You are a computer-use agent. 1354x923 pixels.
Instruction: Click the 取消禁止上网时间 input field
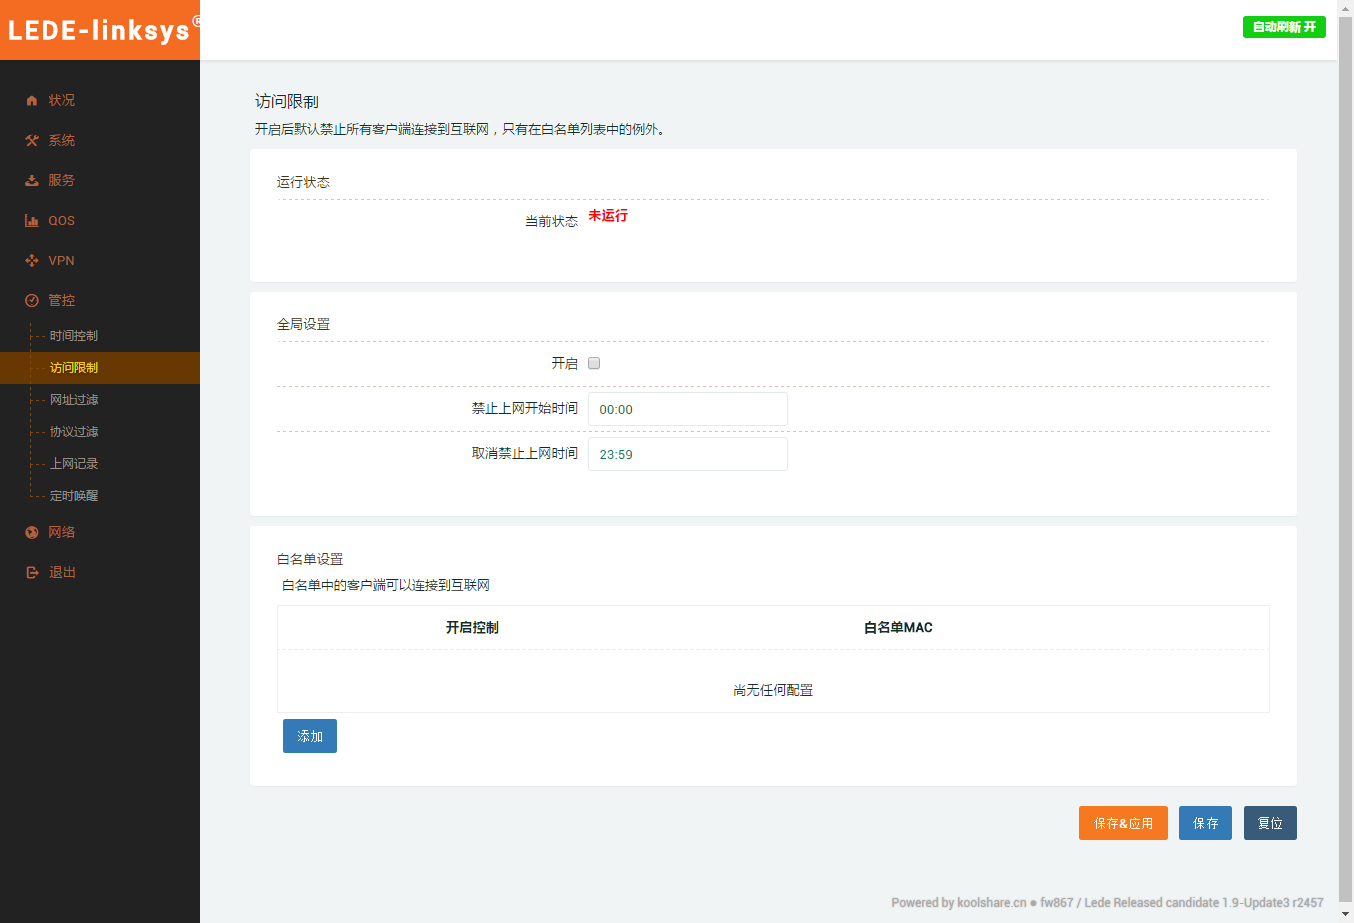tap(687, 454)
